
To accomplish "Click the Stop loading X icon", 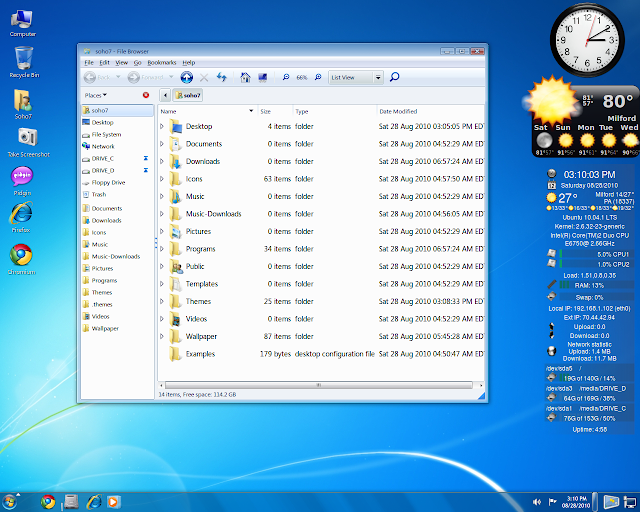I will pyautogui.click(x=204, y=77).
